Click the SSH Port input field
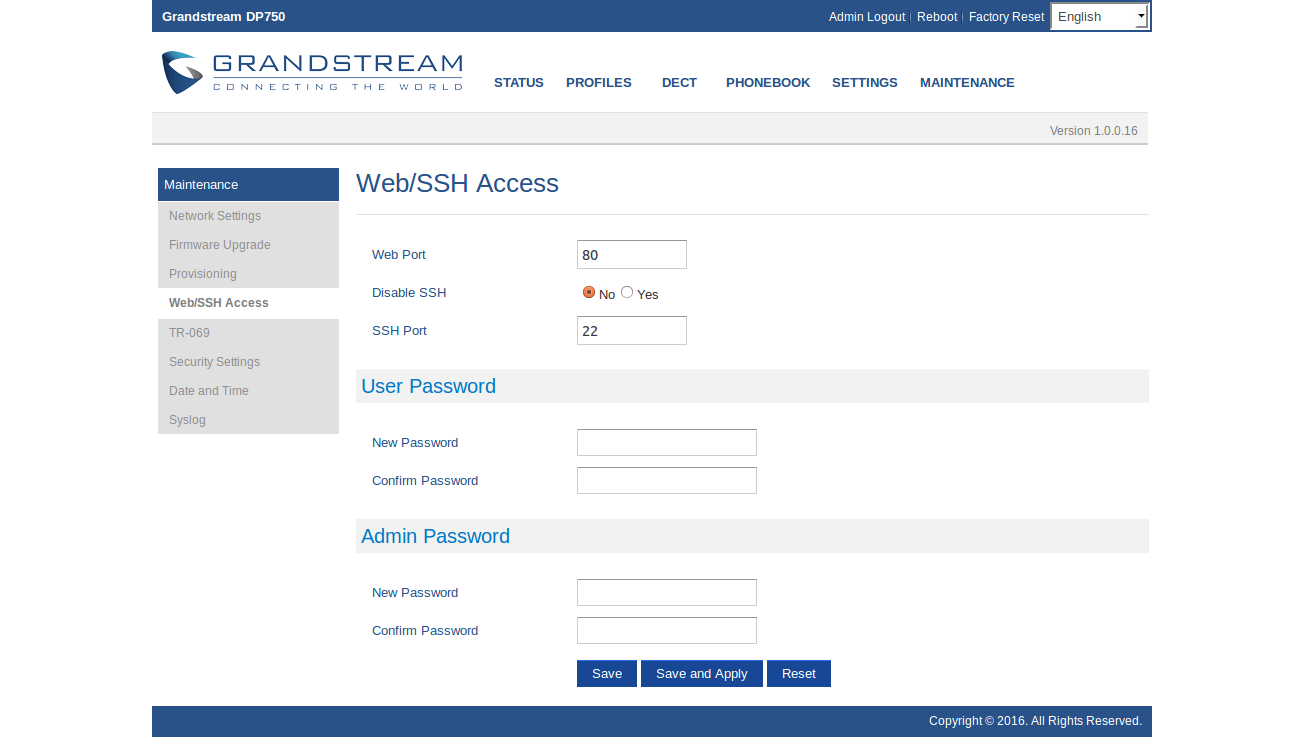The height and width of the screenshot is (737, 1304). click(x=631, y=331)
